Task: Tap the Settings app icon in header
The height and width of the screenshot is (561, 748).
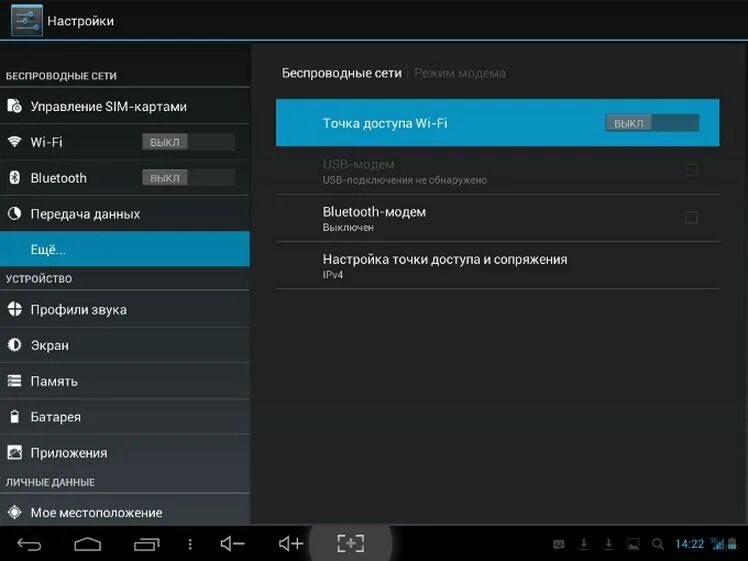Action: click(x=27, y=21)
